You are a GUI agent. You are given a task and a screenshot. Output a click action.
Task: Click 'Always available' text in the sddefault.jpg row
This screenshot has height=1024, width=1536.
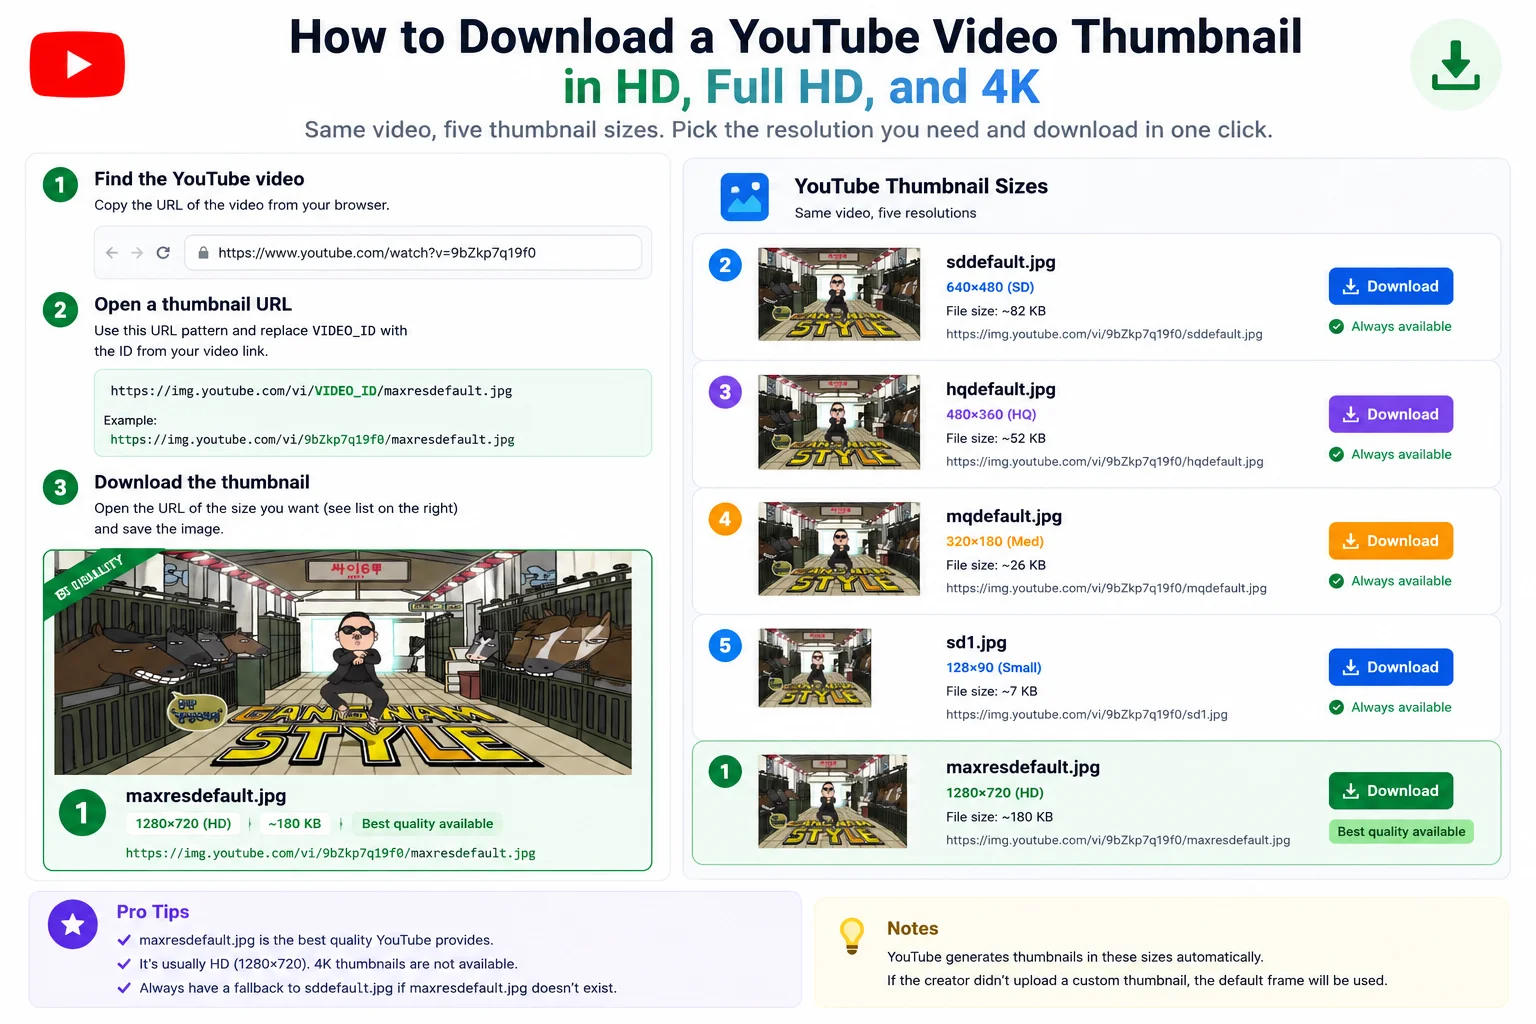coord(1401,326)
